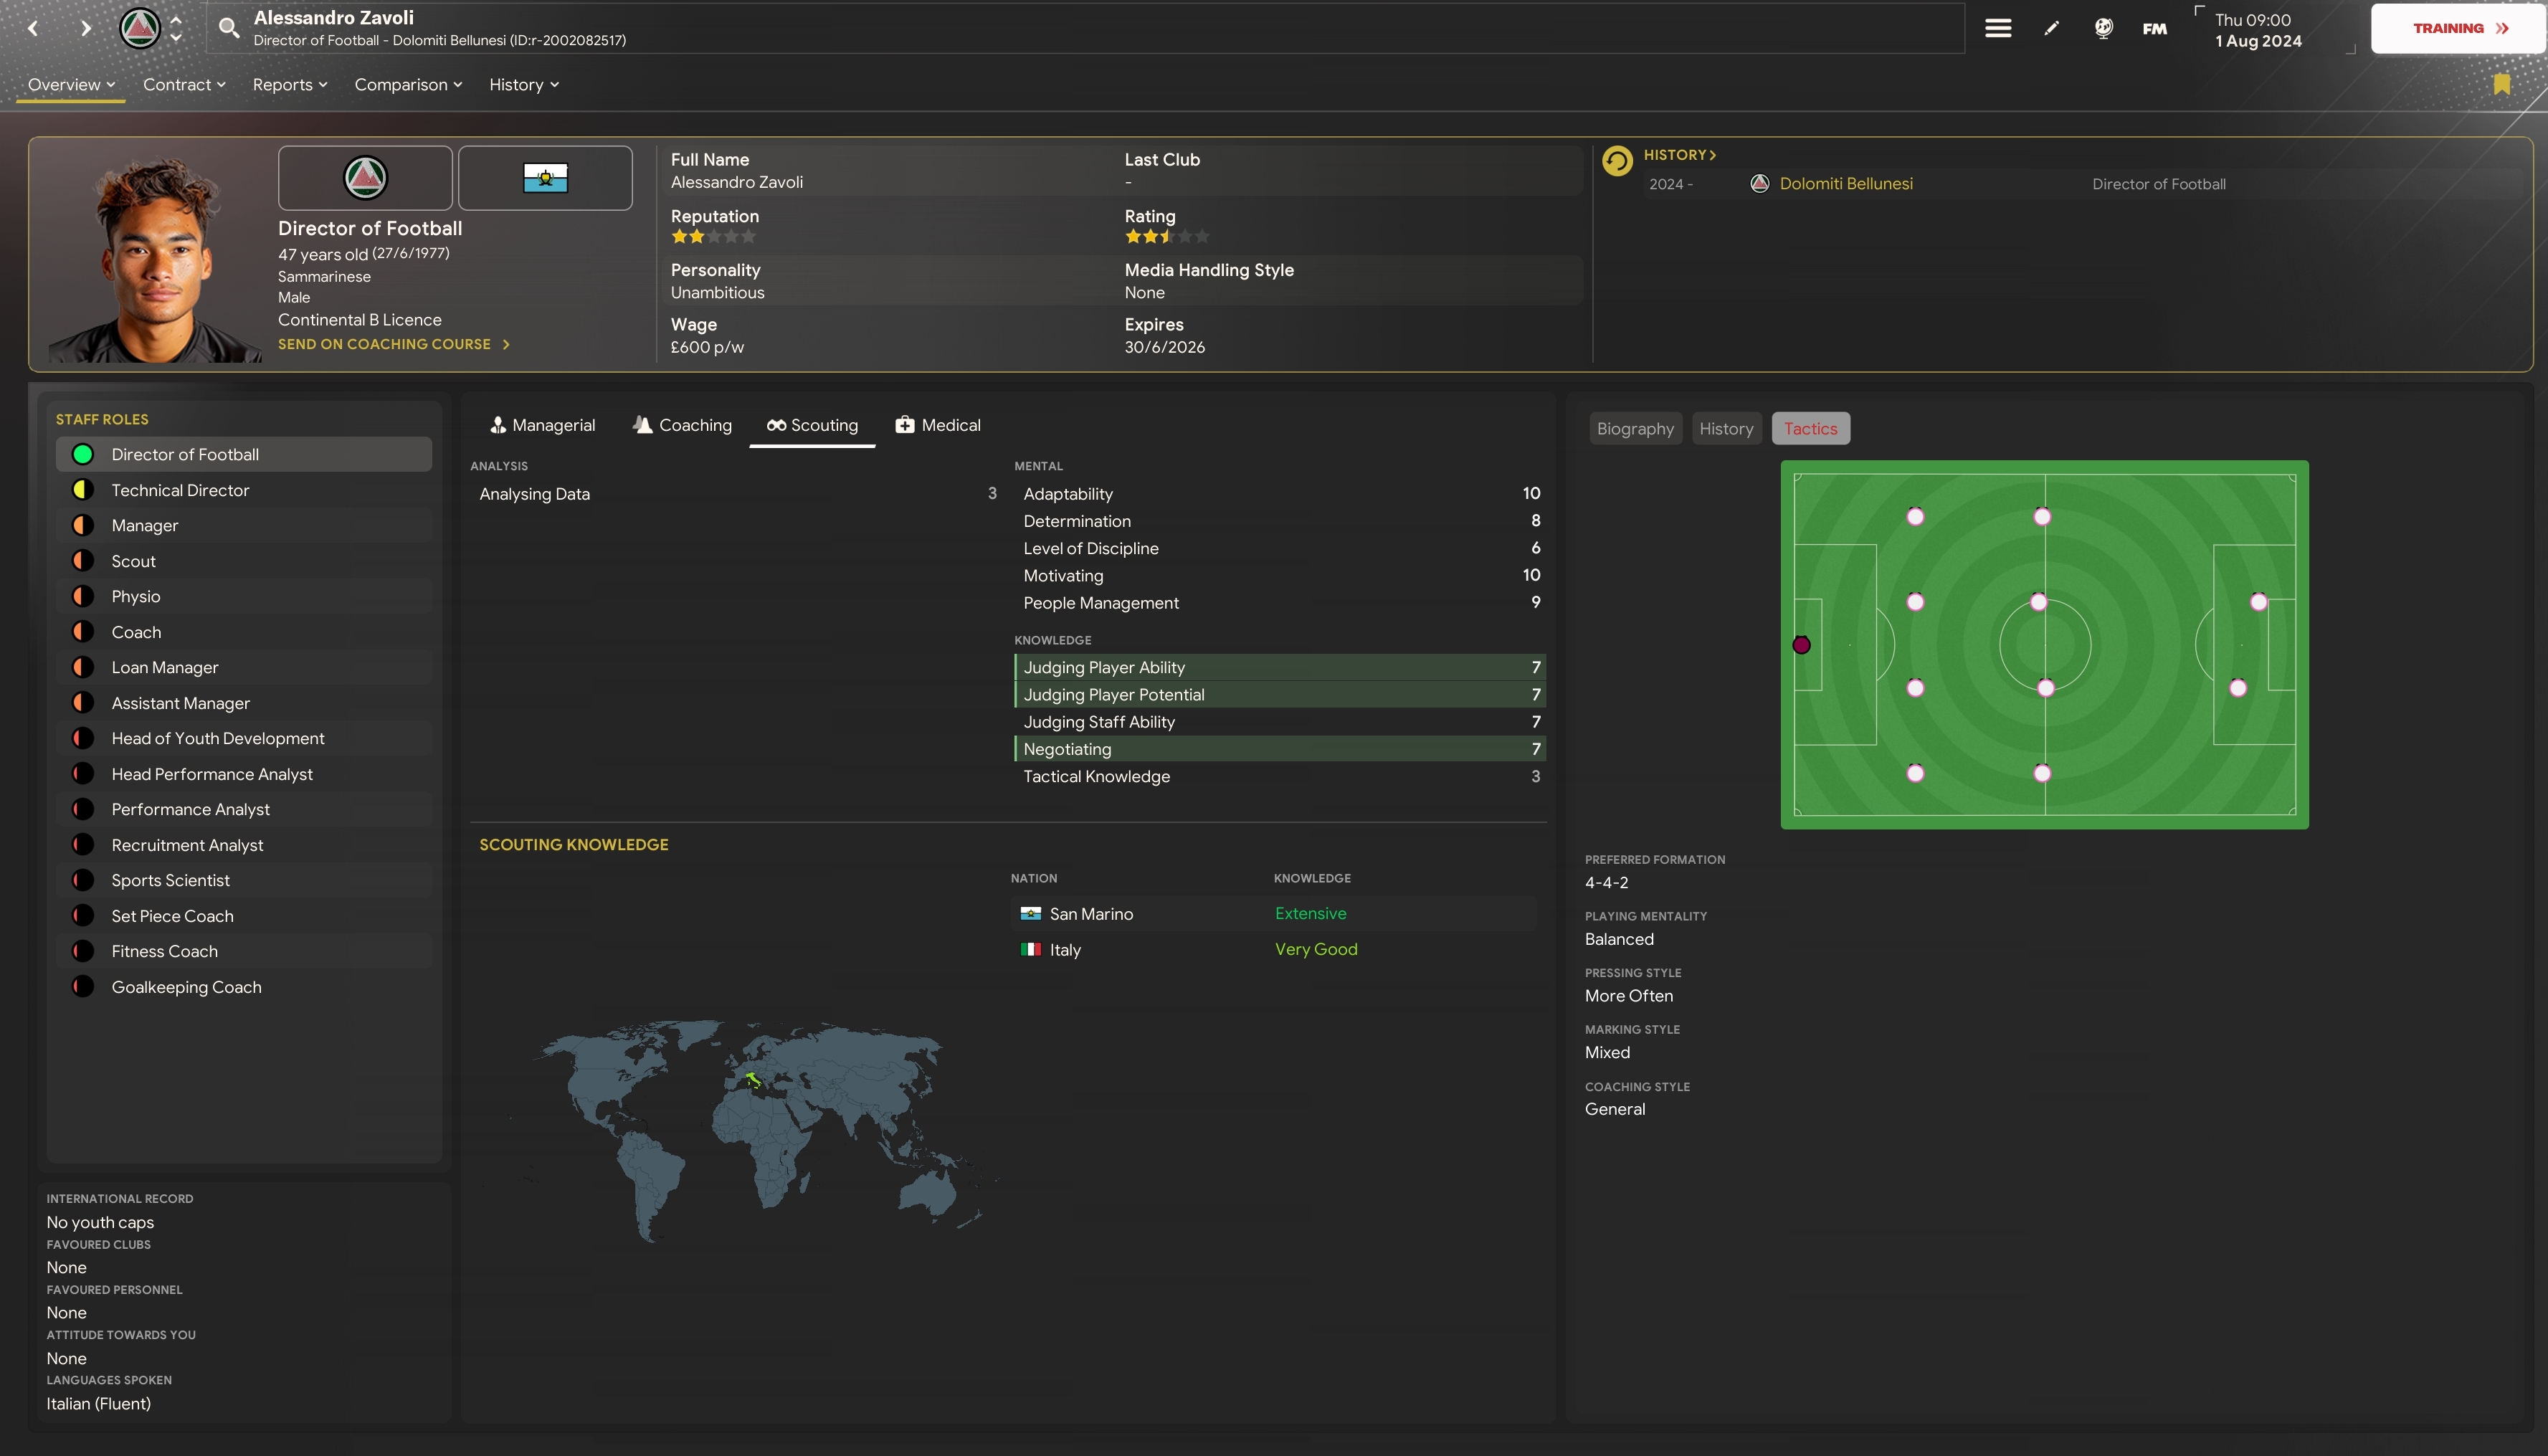Open the search magnifier icon

(x=229, y=28)
